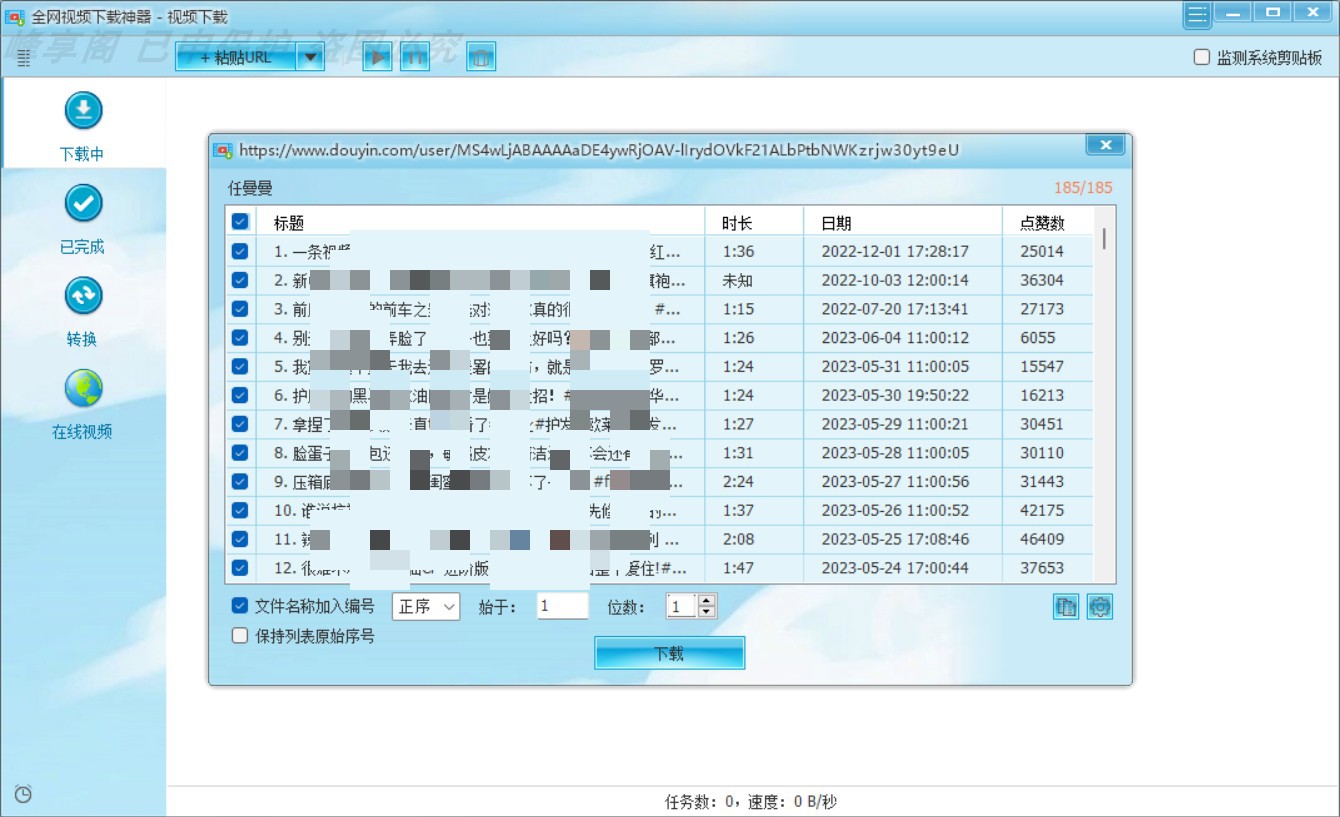1340x817 pixels.
Task: Click the date 2023-06-04 11:00:12
Action: click(x=895, y=338)
